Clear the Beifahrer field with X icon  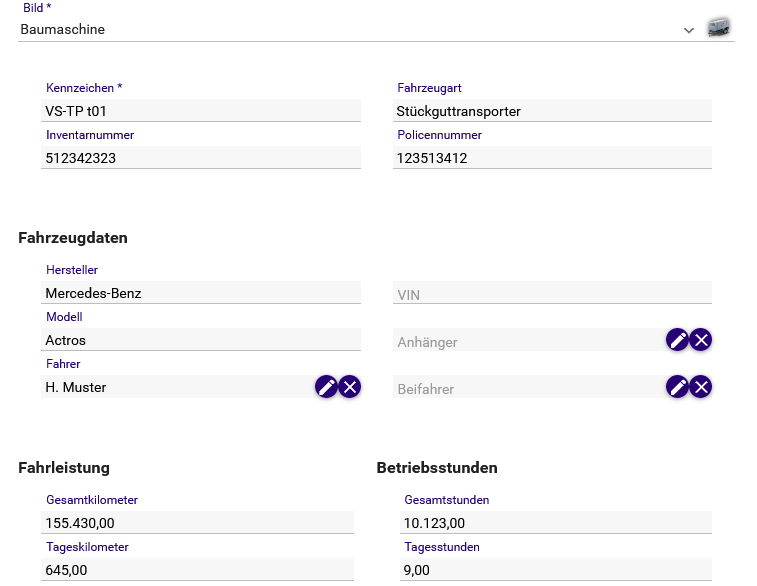click(x=701, y=387)
